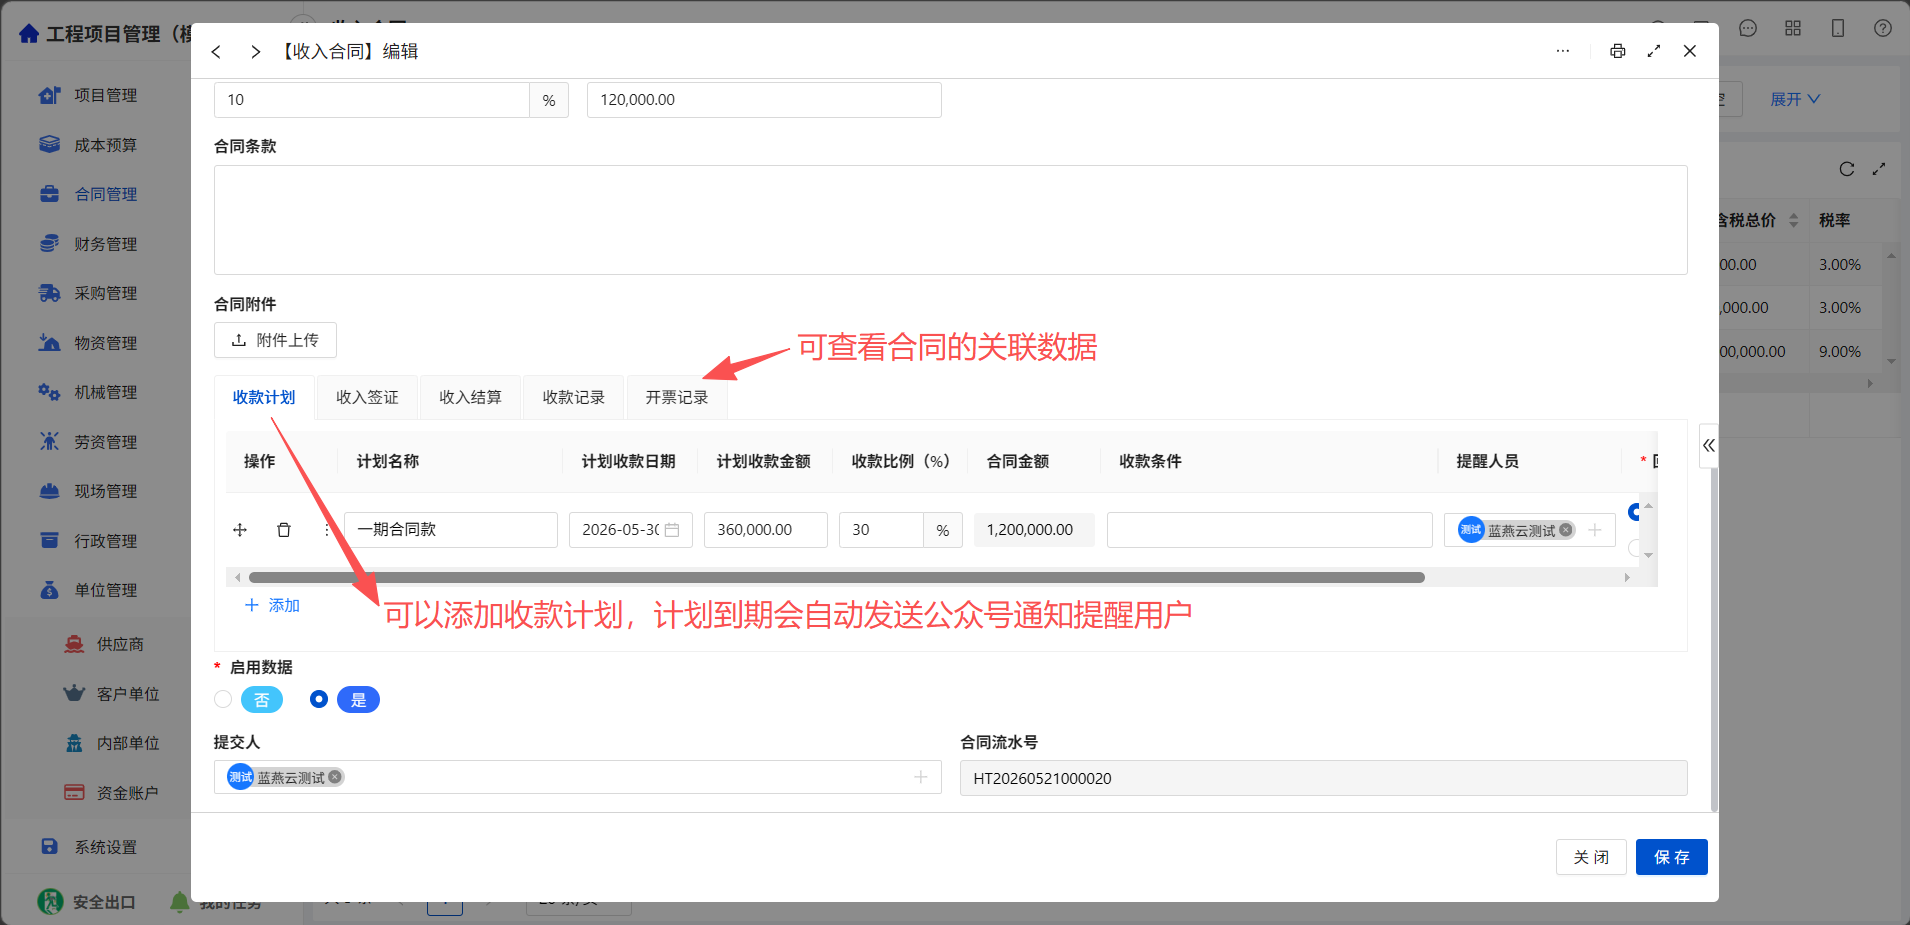Edit the 收款比例 field showing 30
The width and height of the screenshot is (1910, 925).
point(881,530)
